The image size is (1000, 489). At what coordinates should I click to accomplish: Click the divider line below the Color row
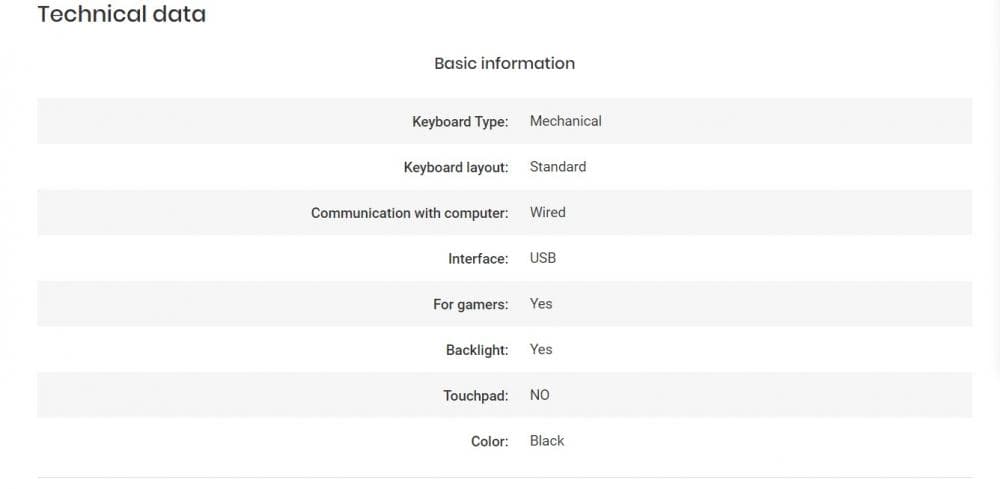coord(504,477)
